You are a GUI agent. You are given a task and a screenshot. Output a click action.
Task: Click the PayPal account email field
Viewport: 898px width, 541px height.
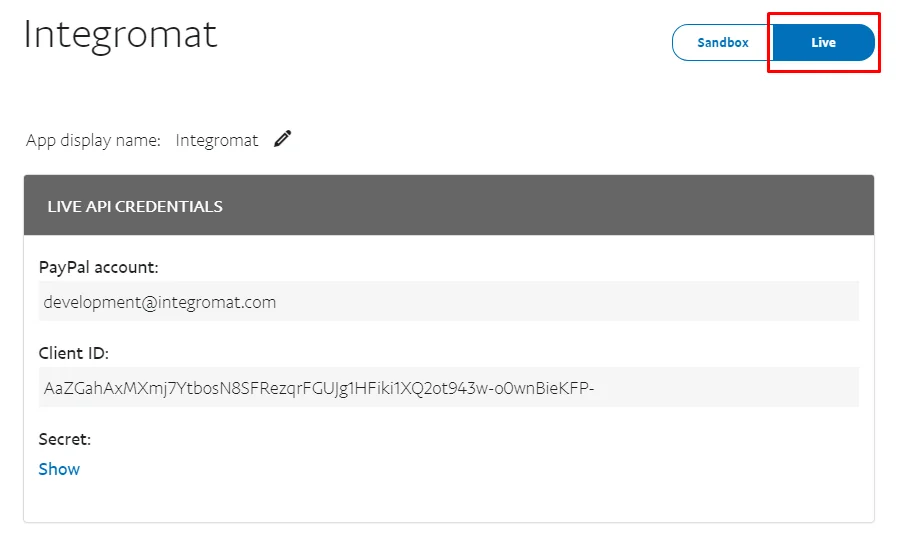point(448,301)
